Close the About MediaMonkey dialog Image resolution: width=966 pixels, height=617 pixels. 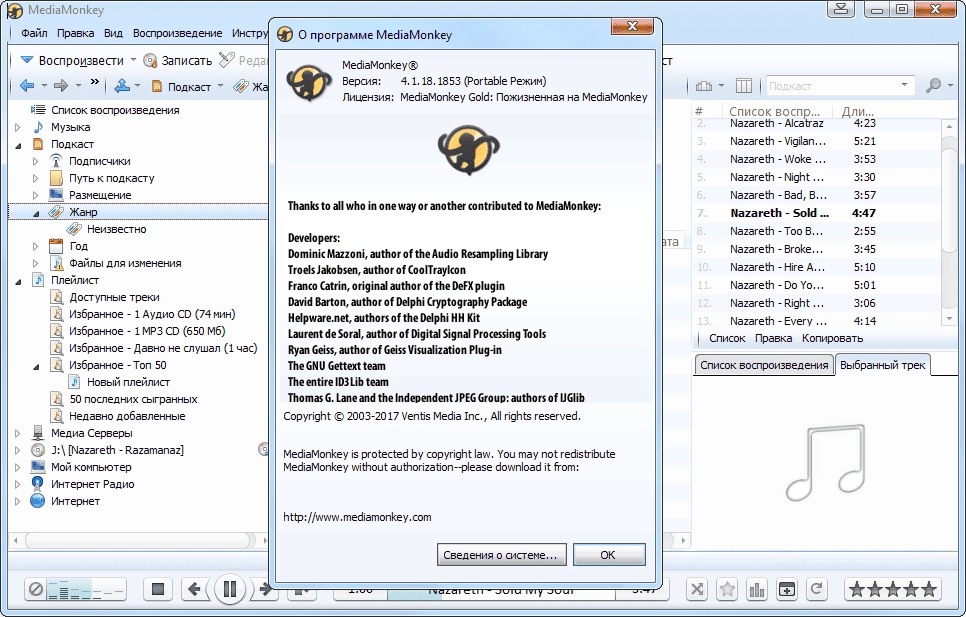(631, 26)
